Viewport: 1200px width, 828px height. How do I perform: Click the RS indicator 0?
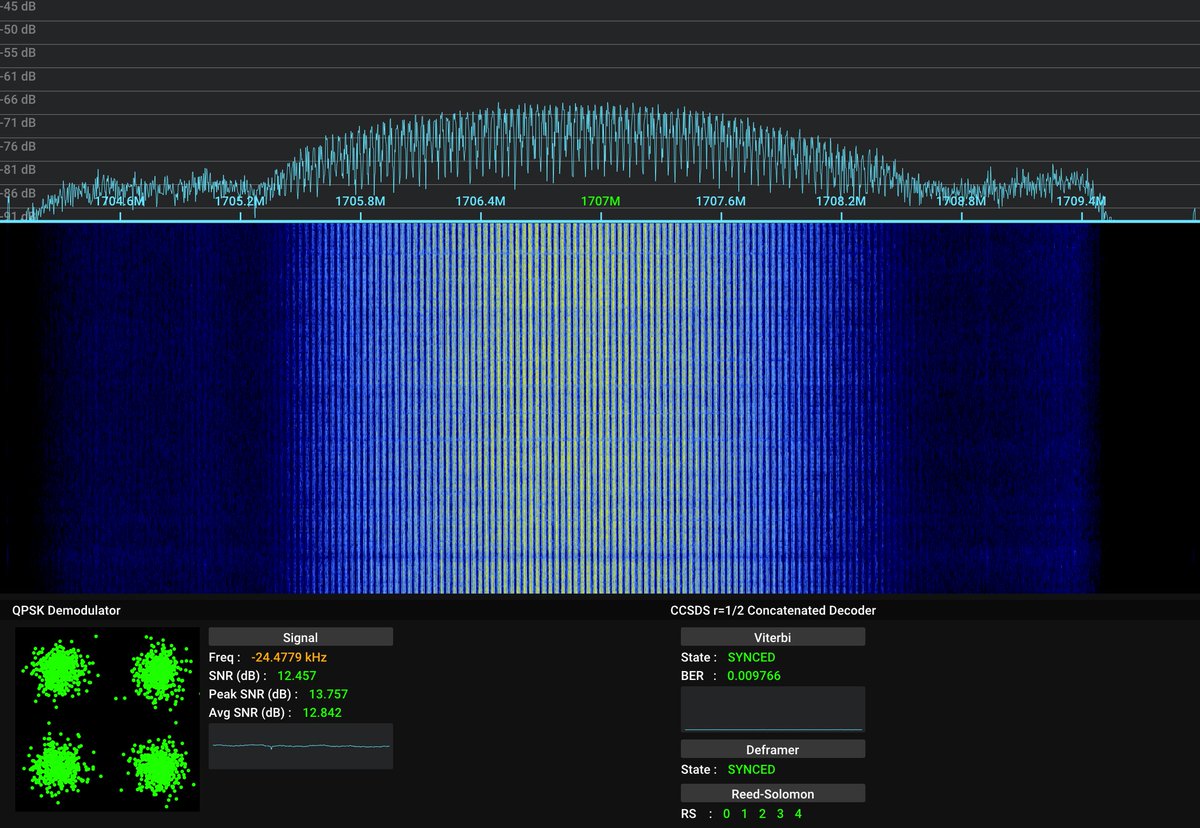[726, 814]
